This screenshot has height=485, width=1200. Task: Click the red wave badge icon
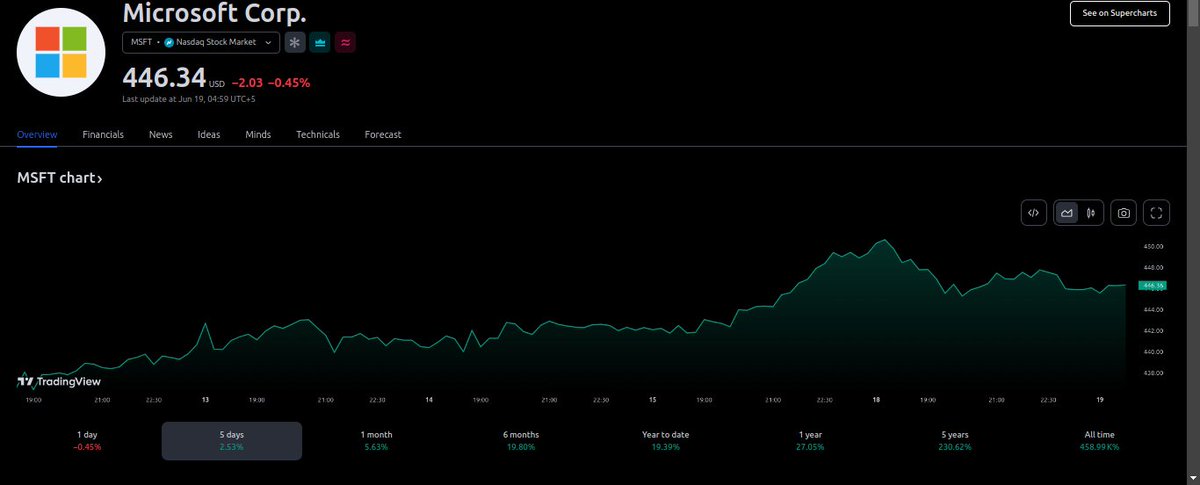pyautogui.click(x=346, y=42)
